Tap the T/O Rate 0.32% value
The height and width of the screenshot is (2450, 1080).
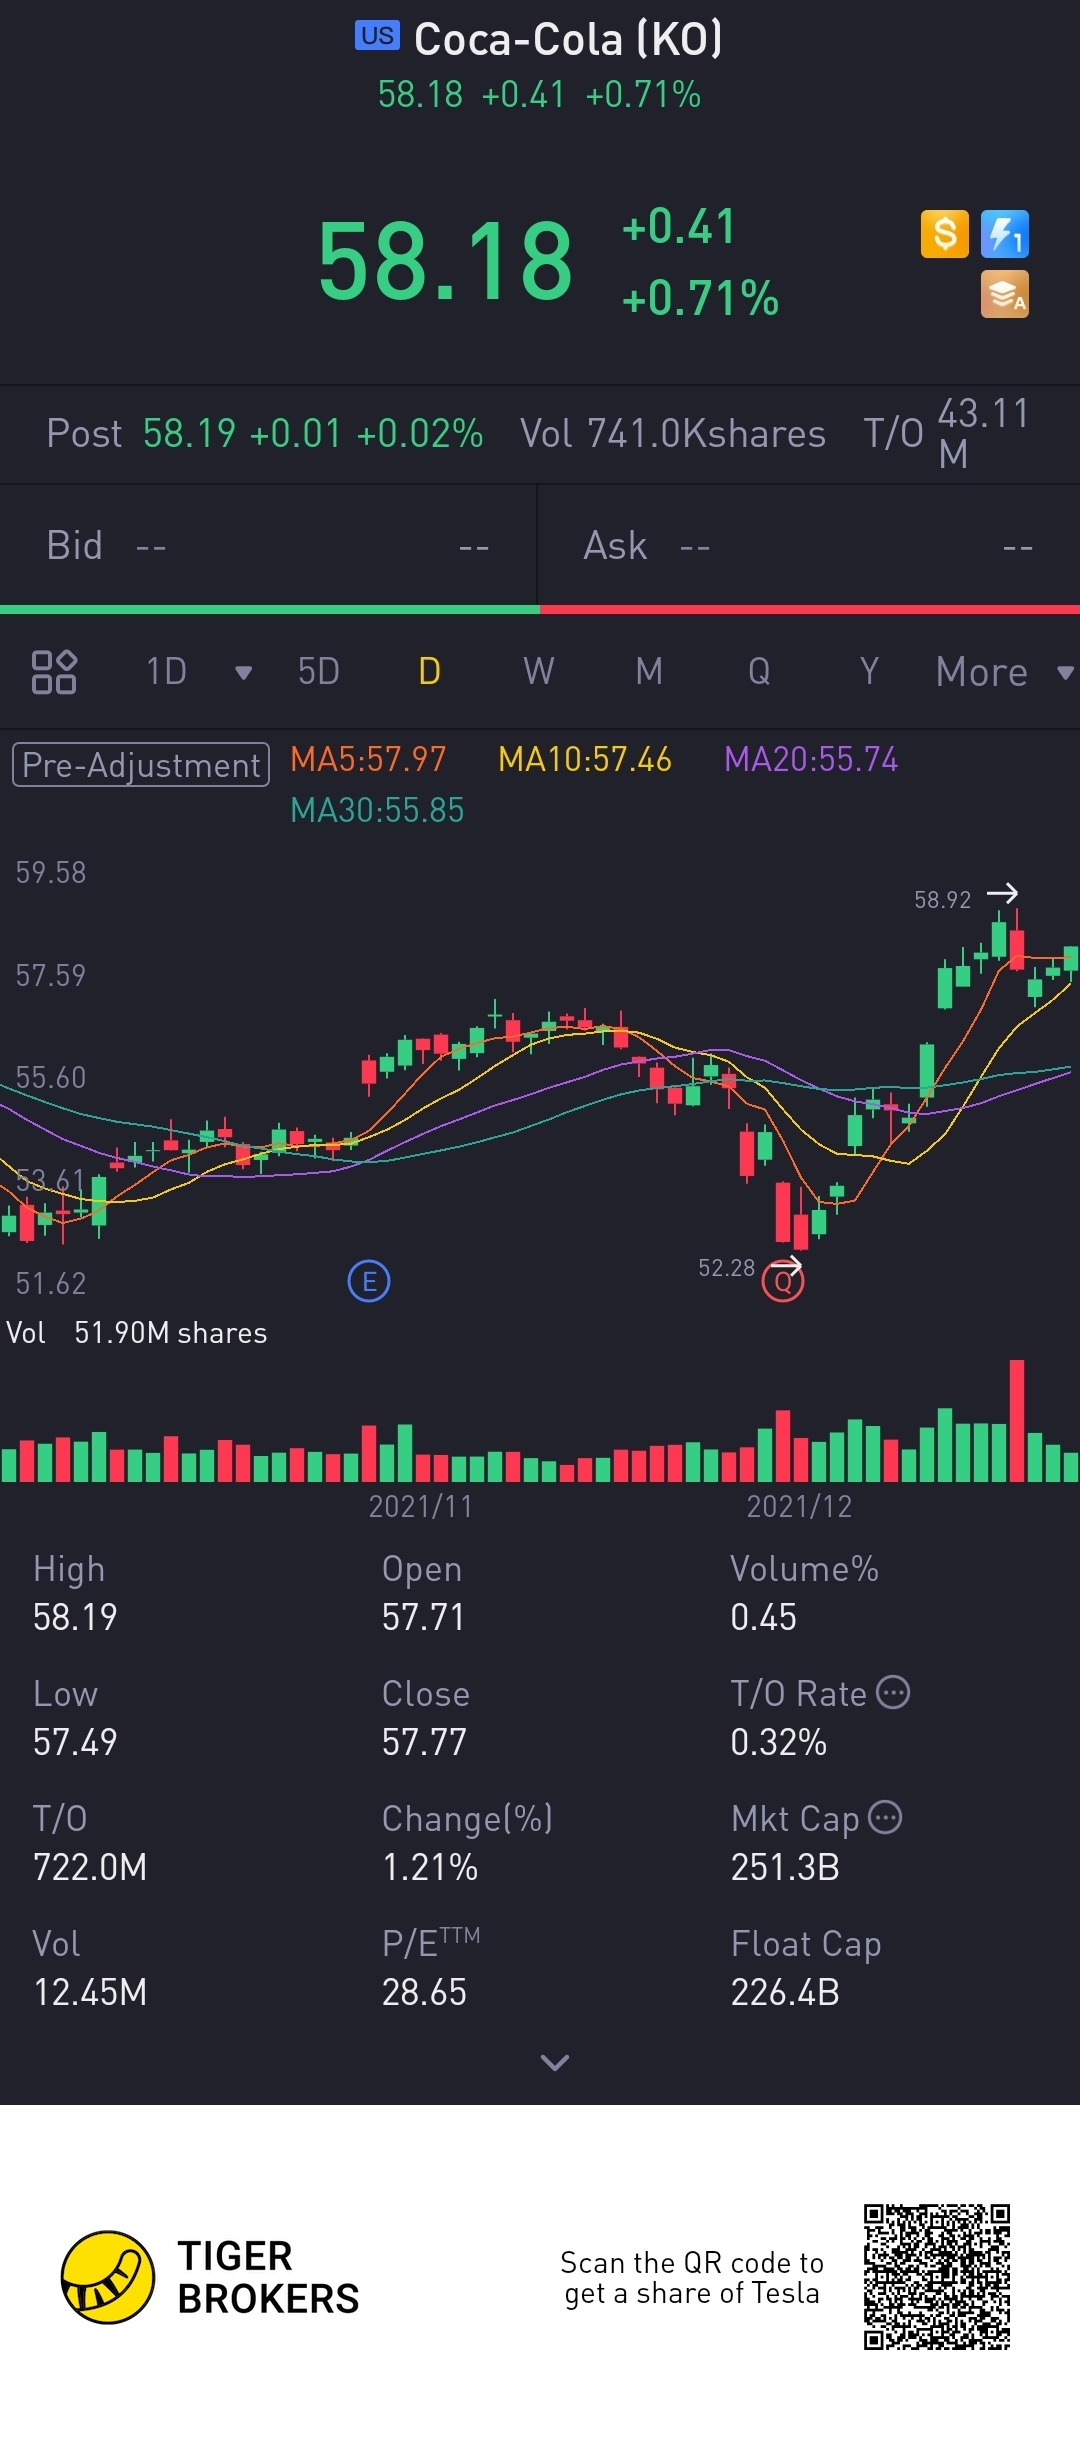click(x=778, y=1742)
